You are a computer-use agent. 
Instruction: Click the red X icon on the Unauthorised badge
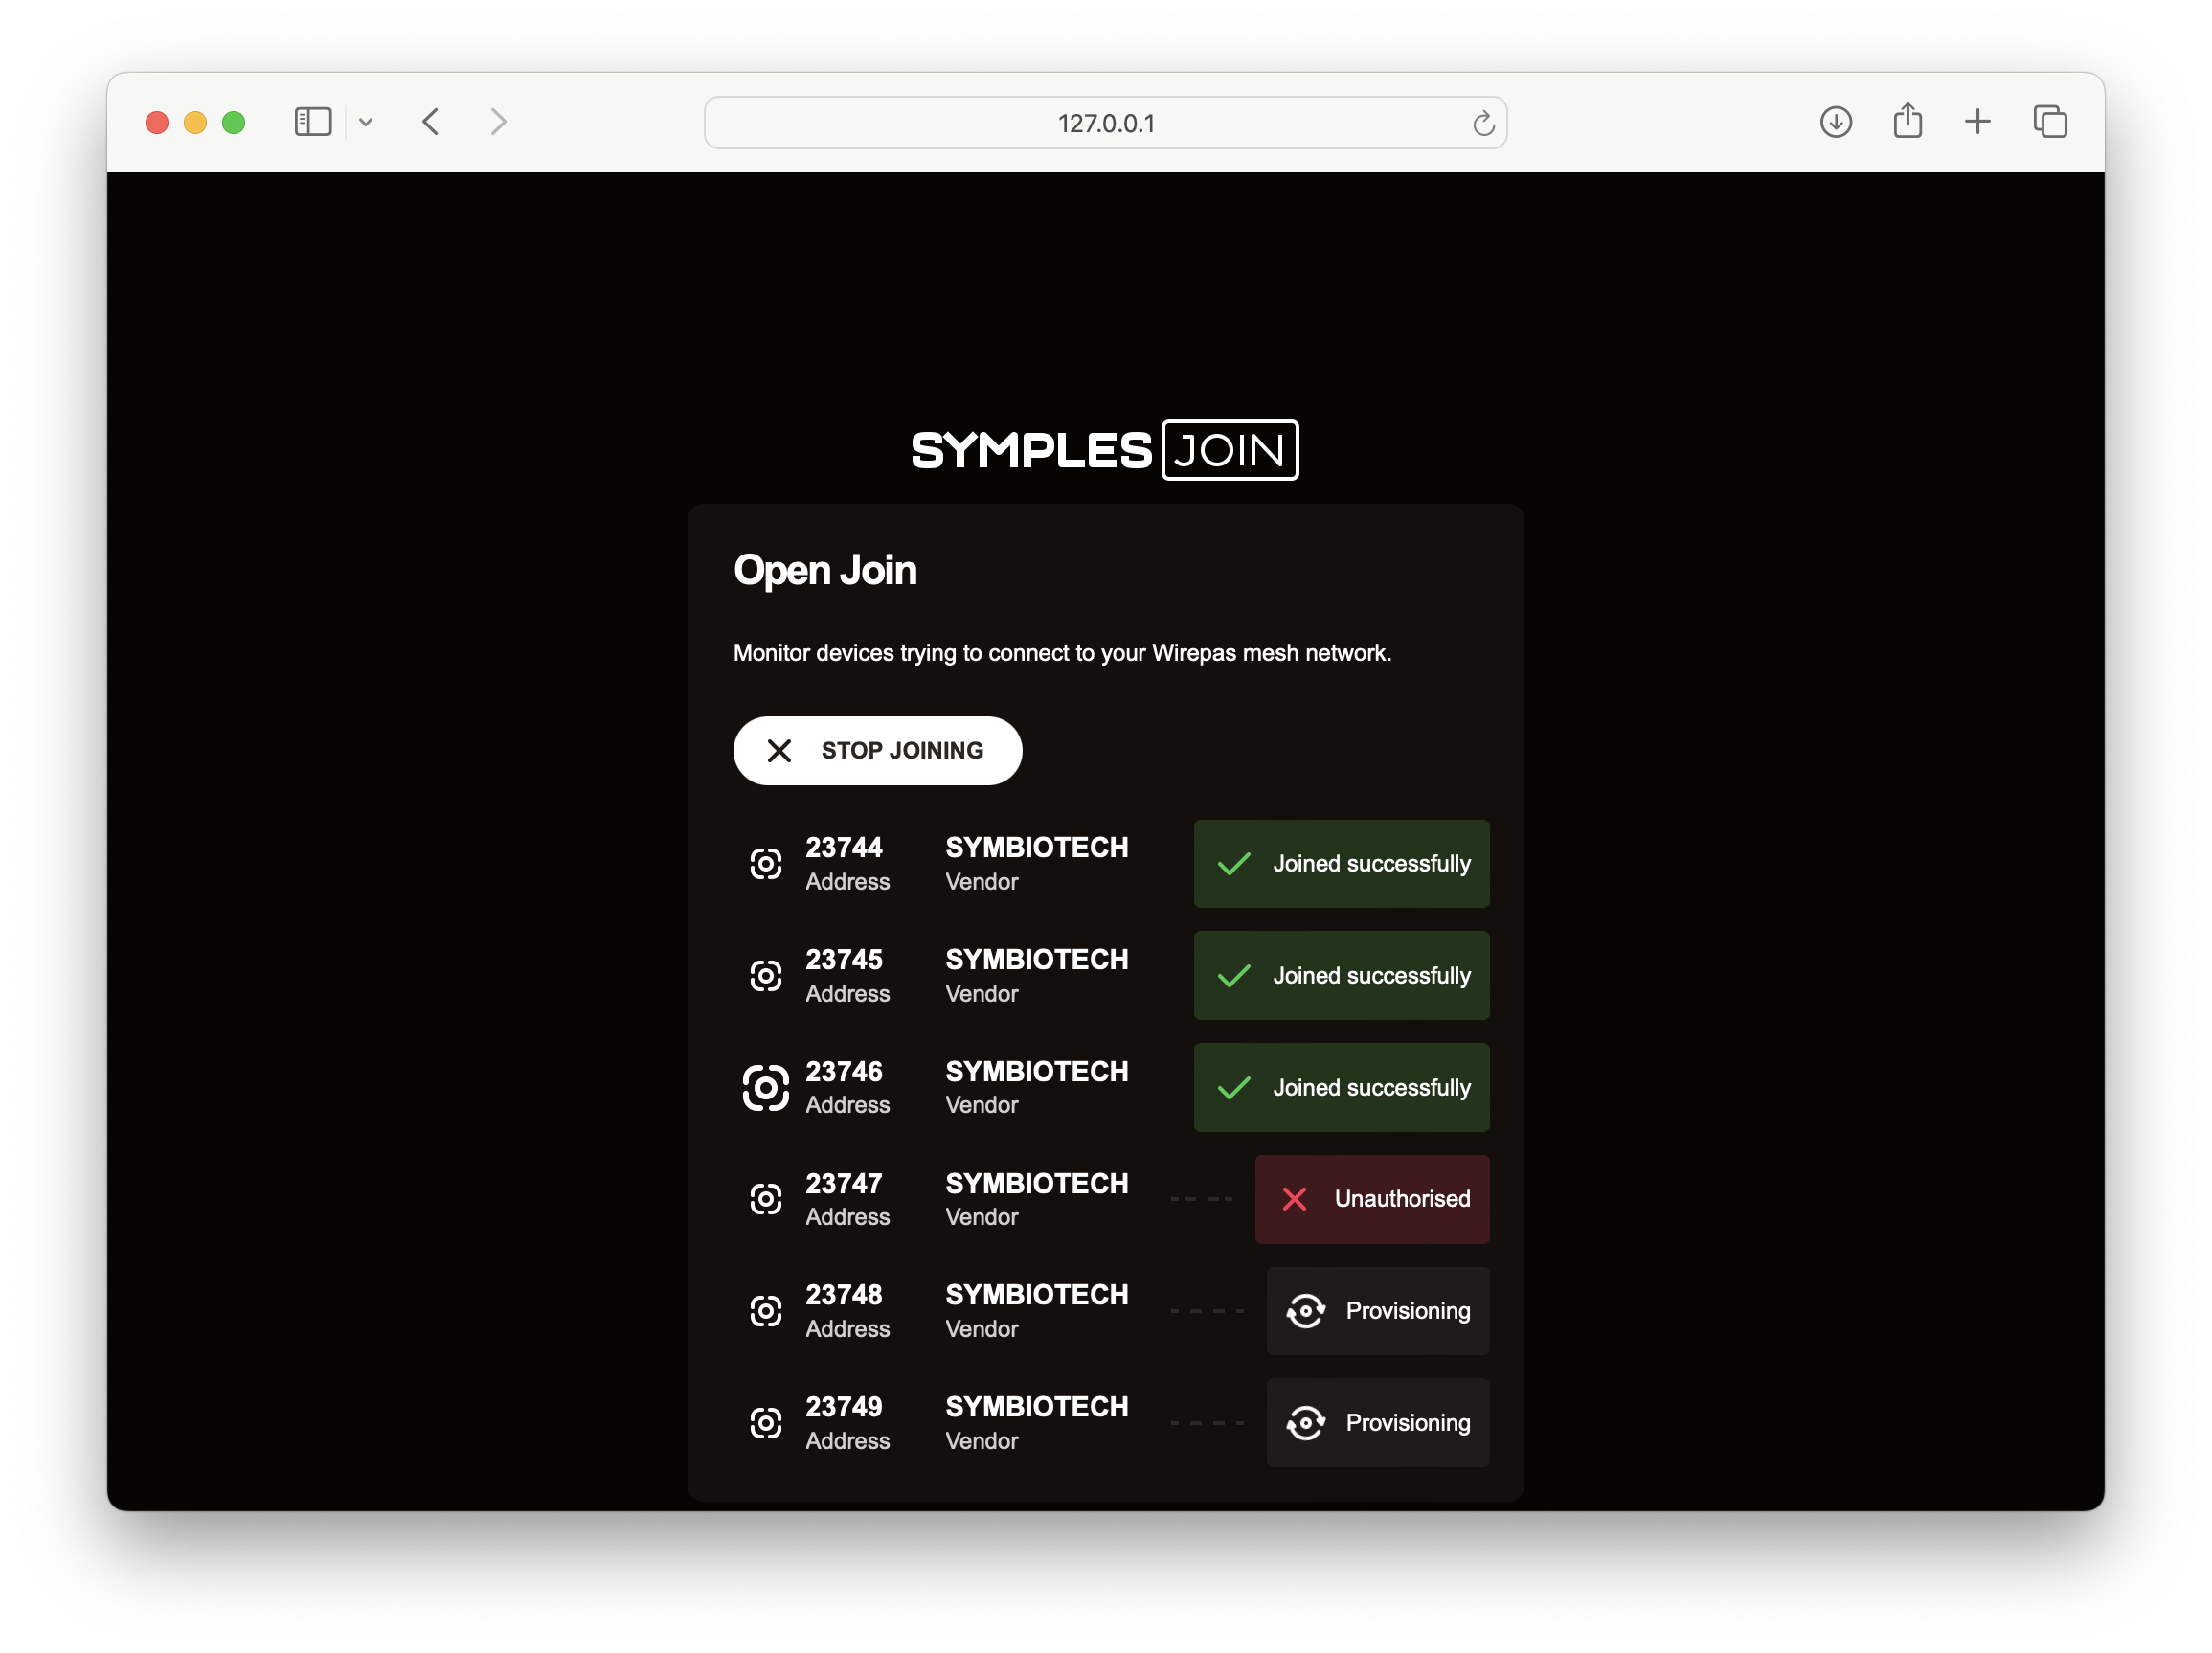click(x=1295, y=1199)
